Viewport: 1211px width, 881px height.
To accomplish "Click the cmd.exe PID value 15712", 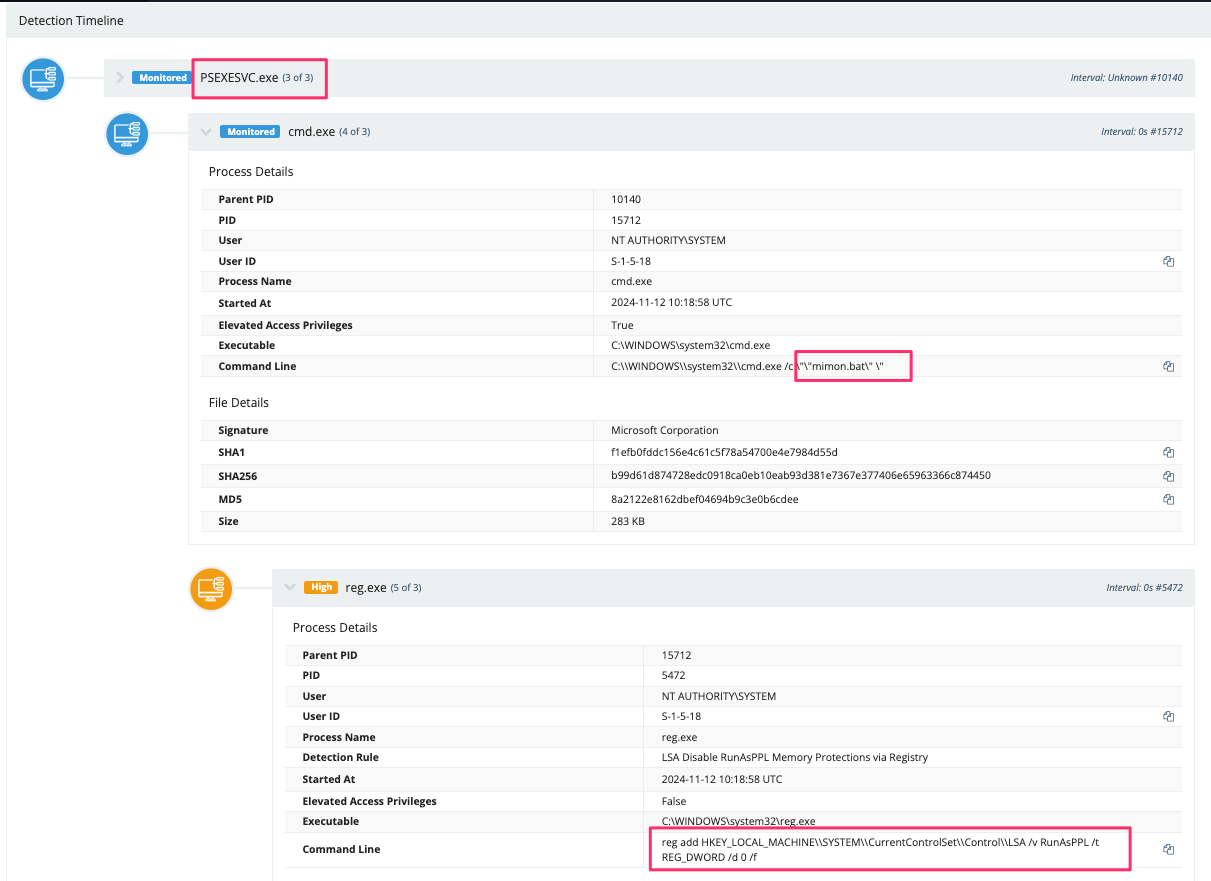I will click(628, 220).
